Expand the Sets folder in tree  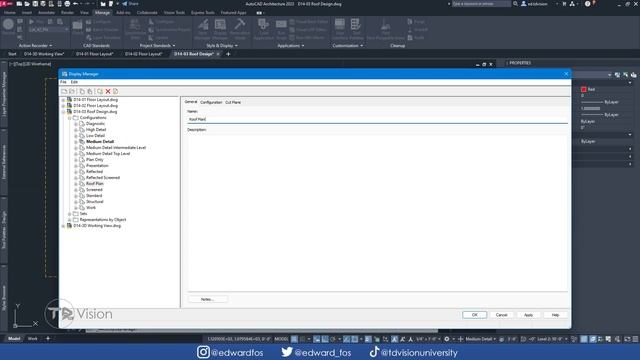tap(70, 214)
